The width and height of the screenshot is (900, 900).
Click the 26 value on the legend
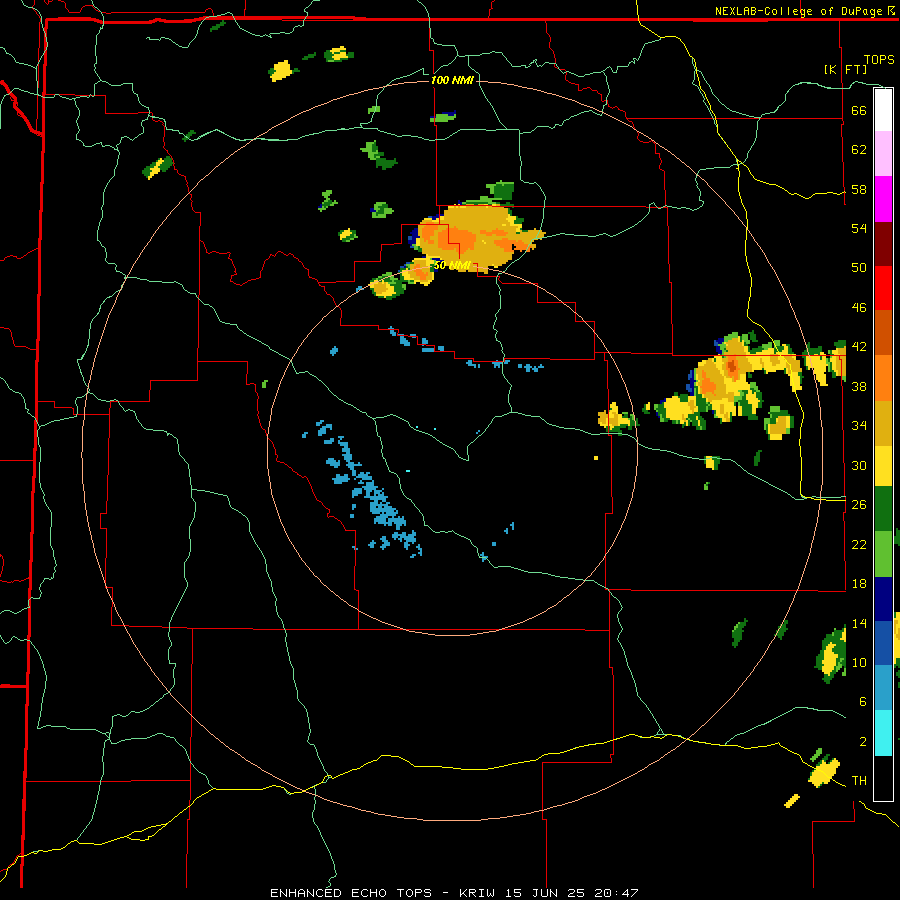(x=859, y=505)
